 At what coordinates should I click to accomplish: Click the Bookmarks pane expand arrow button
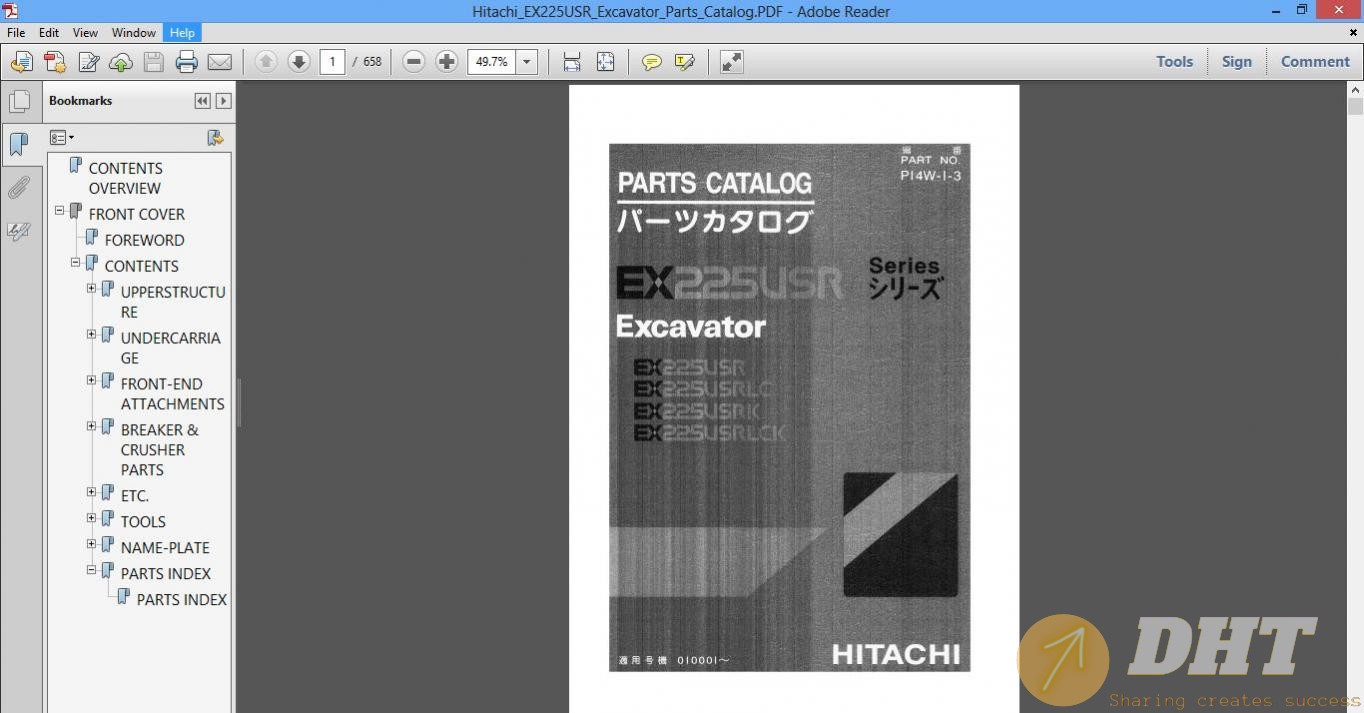coord(223,101)
